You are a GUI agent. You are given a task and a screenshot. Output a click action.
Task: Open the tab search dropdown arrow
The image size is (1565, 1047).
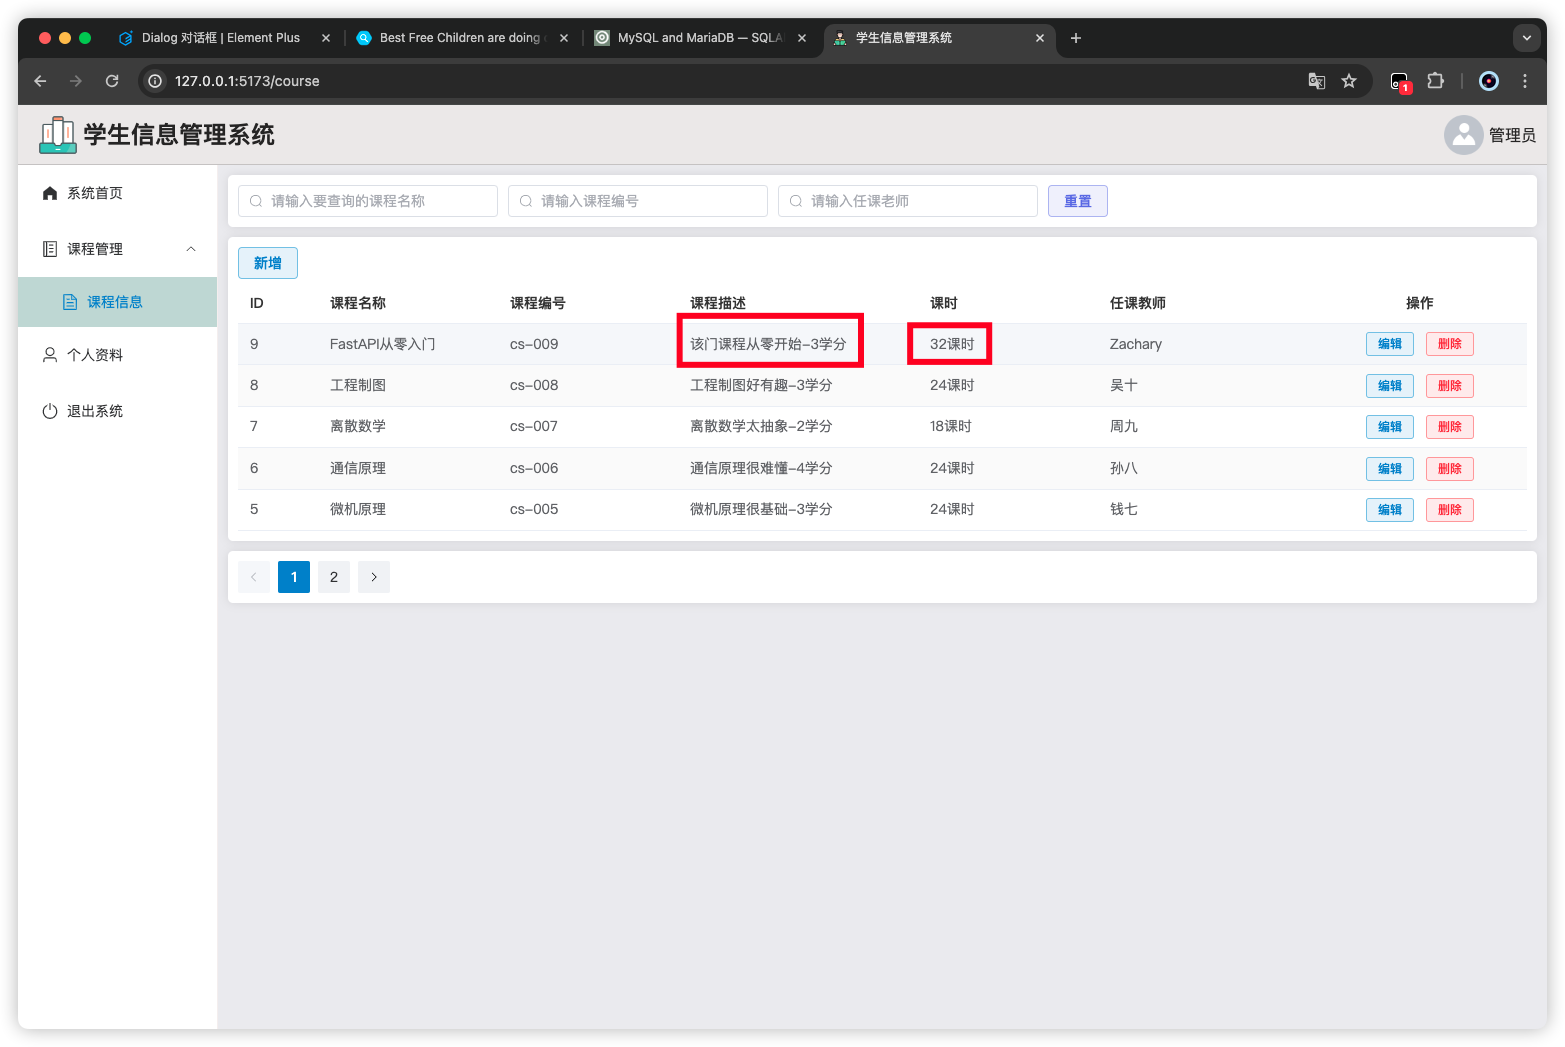1527,38
